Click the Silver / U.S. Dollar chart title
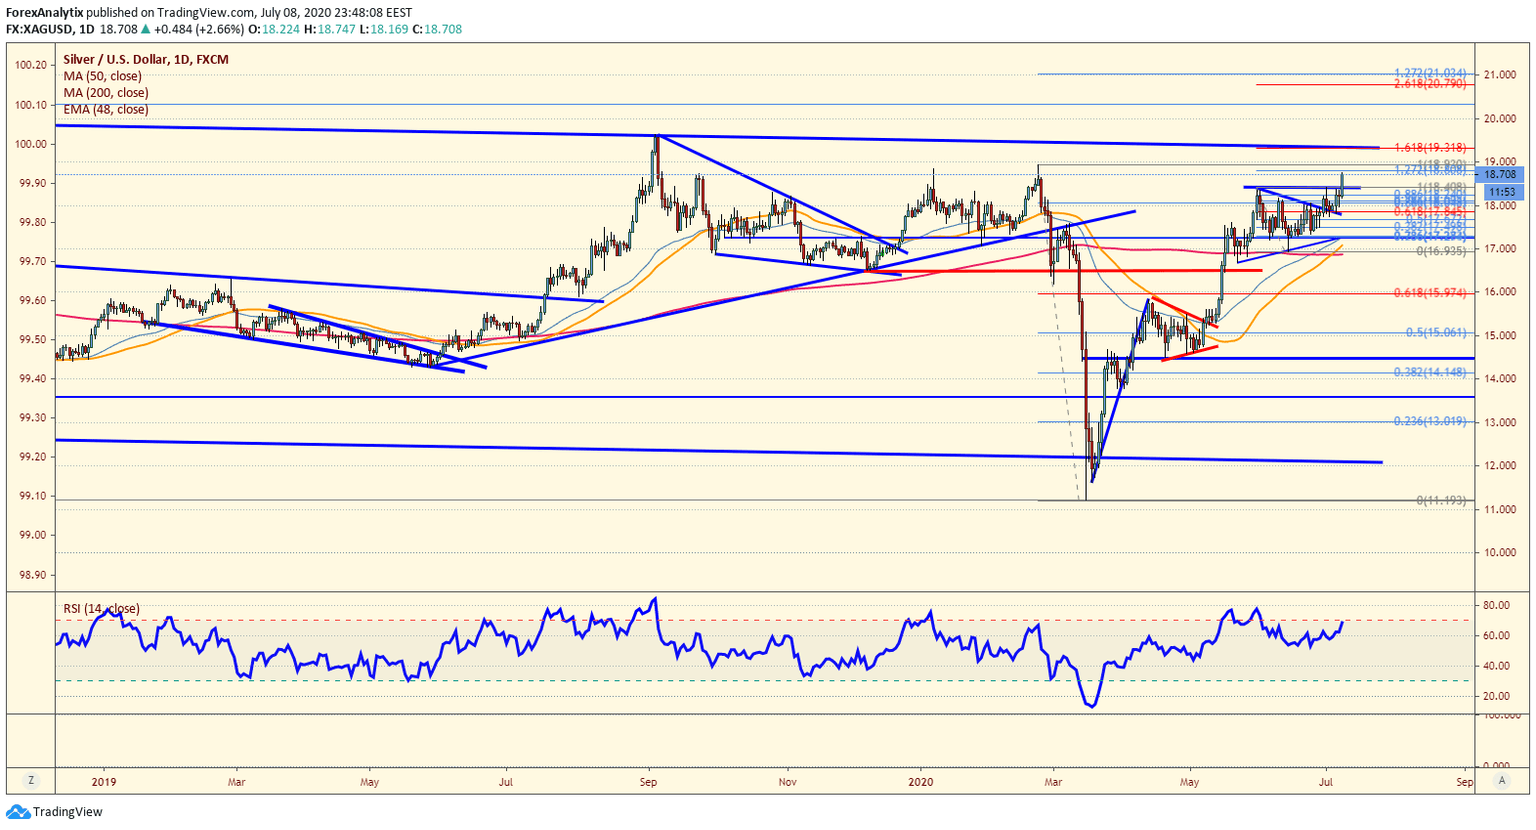The image size is (1536, 830). [146, 60]
